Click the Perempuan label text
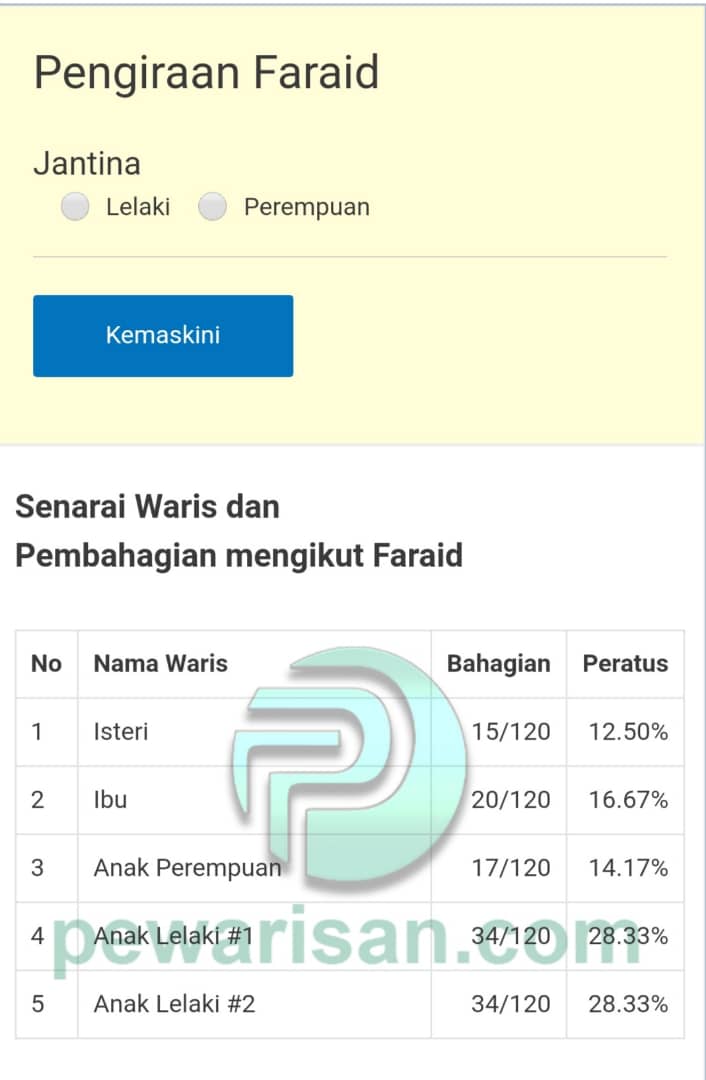This screenshot has width=706, height=1080. (x=307, y=207)
